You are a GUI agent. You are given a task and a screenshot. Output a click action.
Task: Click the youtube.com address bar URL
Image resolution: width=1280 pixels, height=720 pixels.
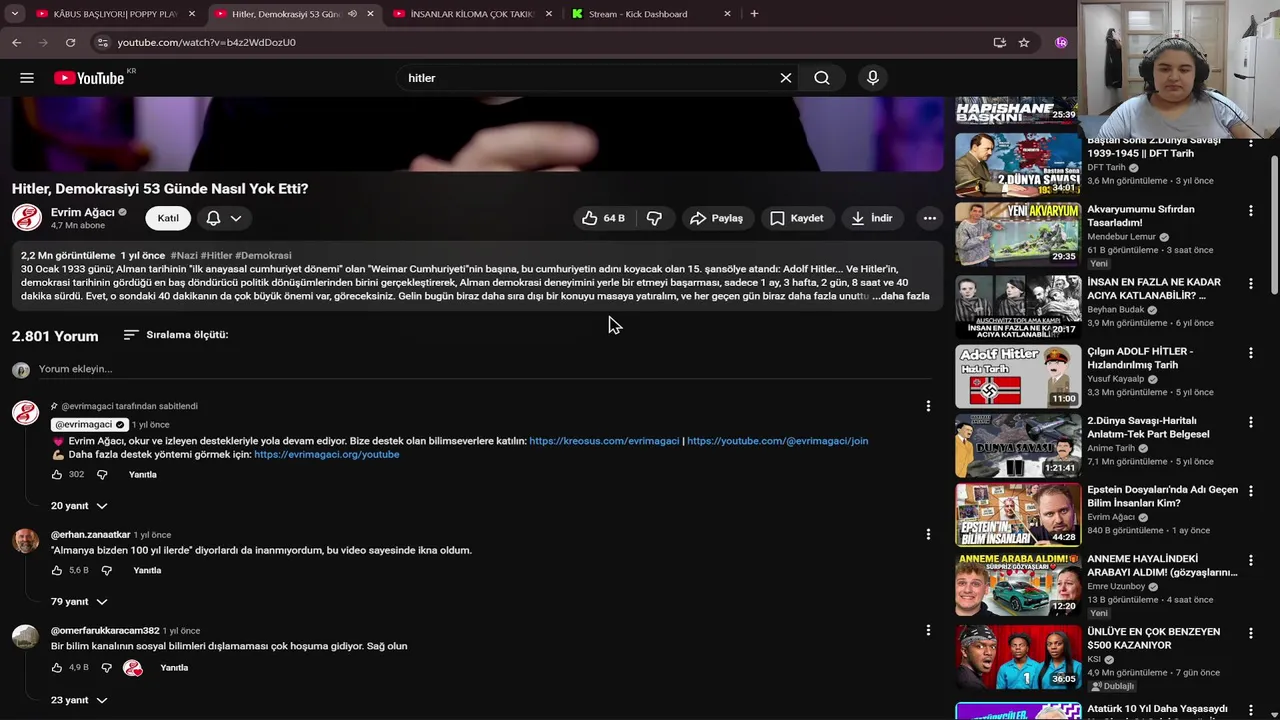click(206, 42)
